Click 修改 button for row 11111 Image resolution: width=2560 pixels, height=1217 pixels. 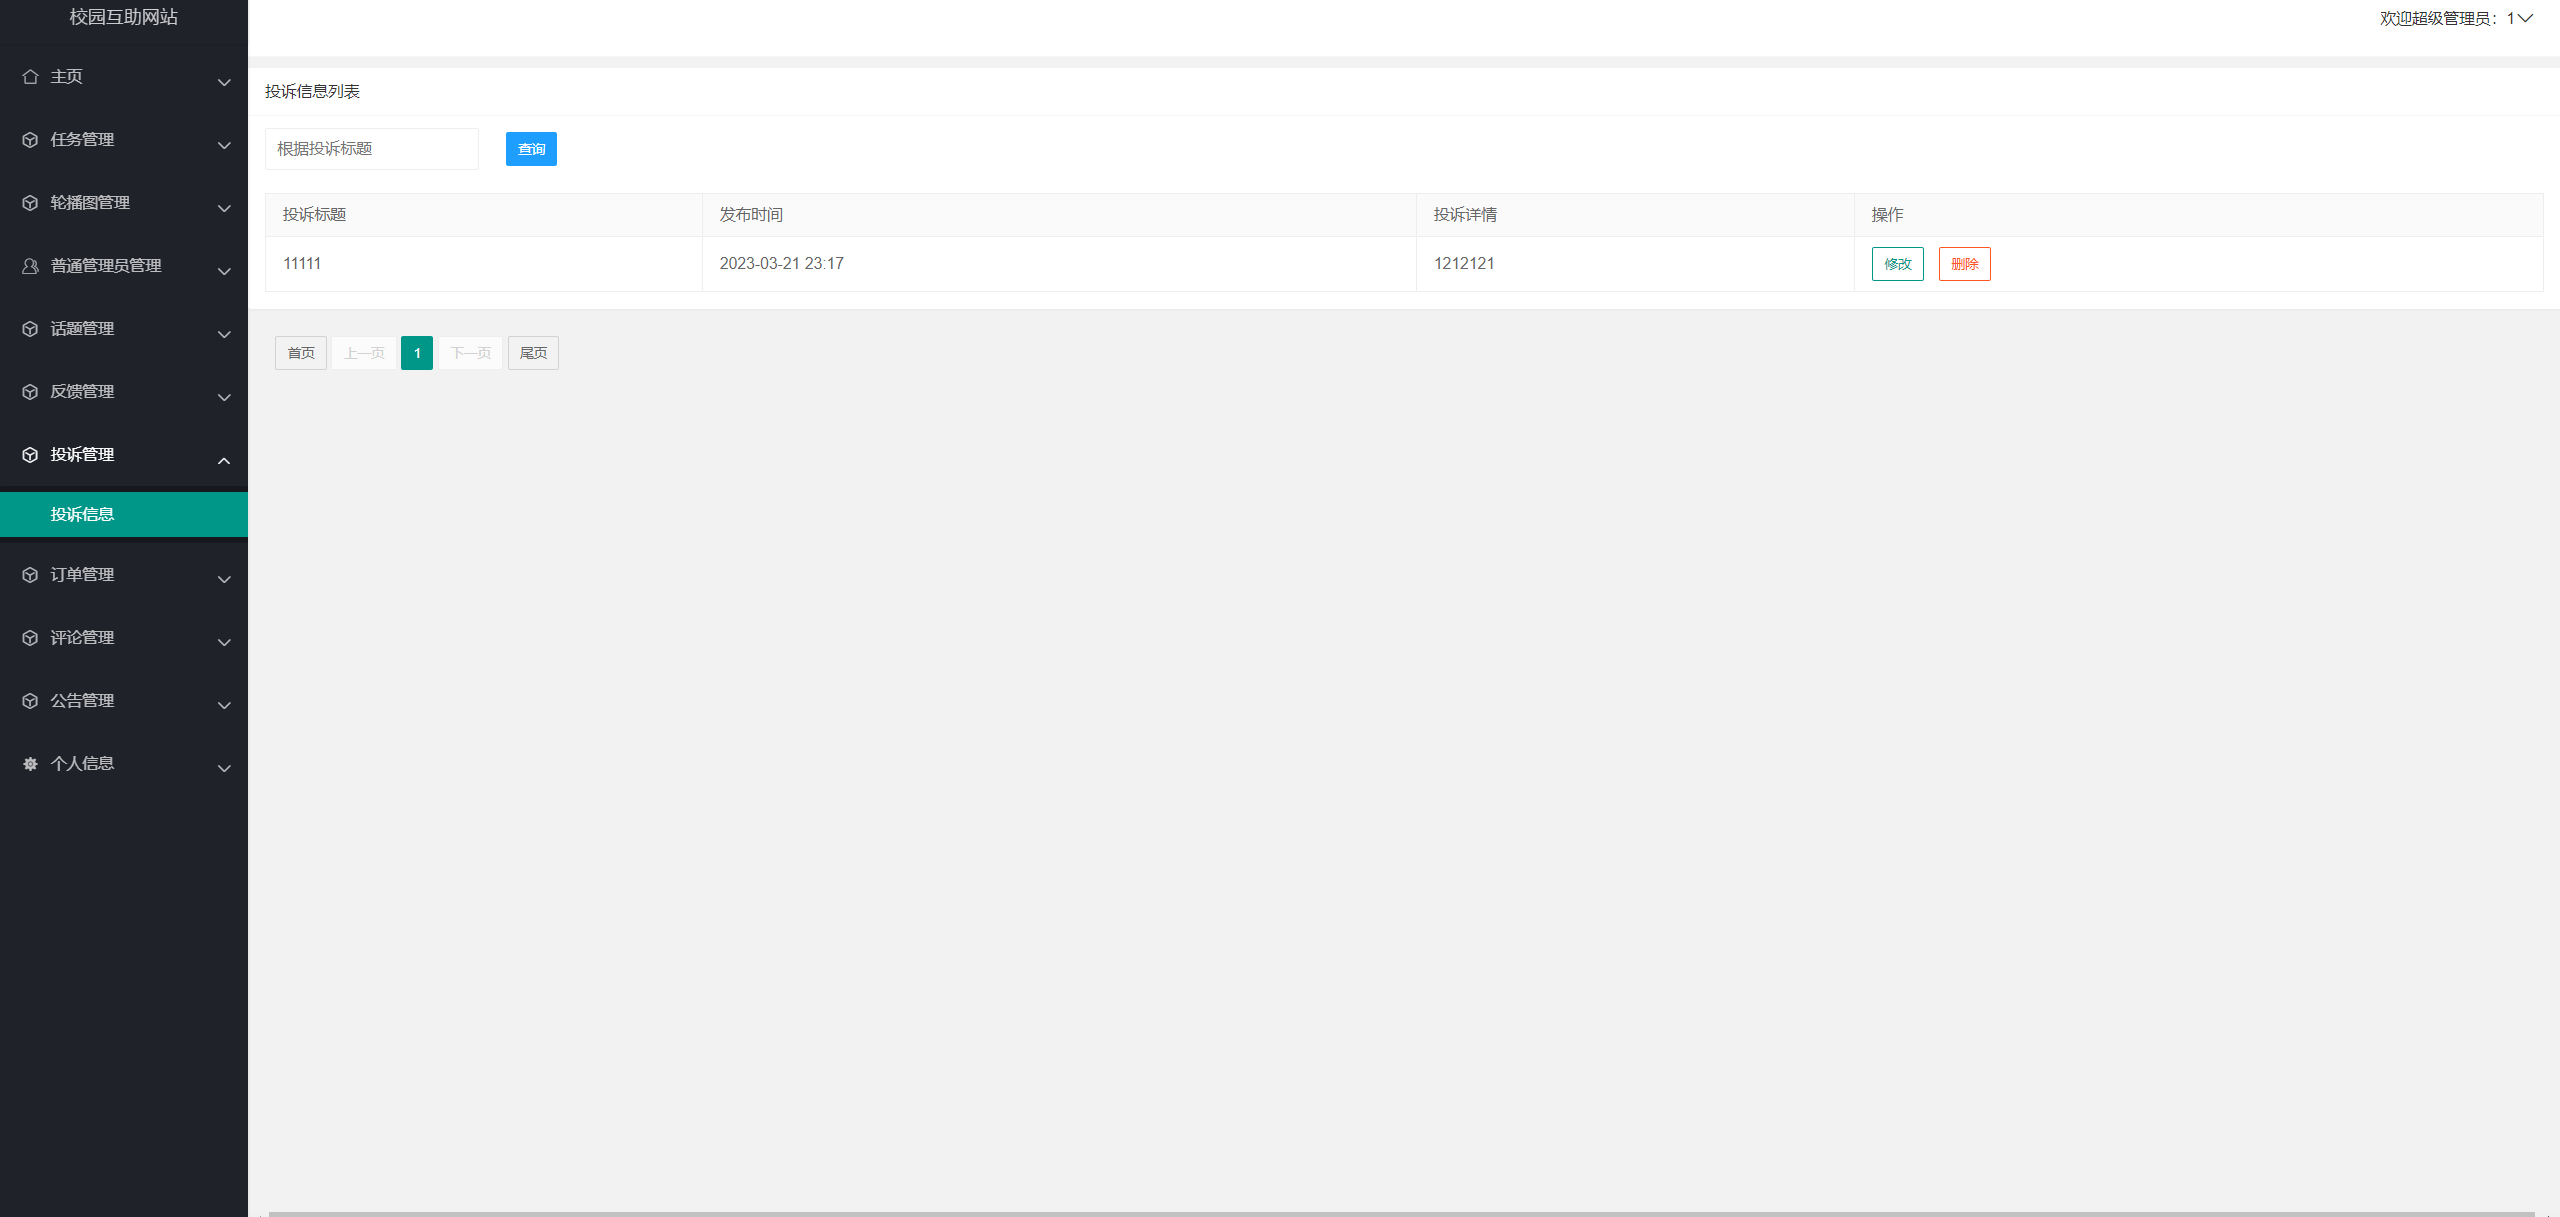[x=1897, y=264]
